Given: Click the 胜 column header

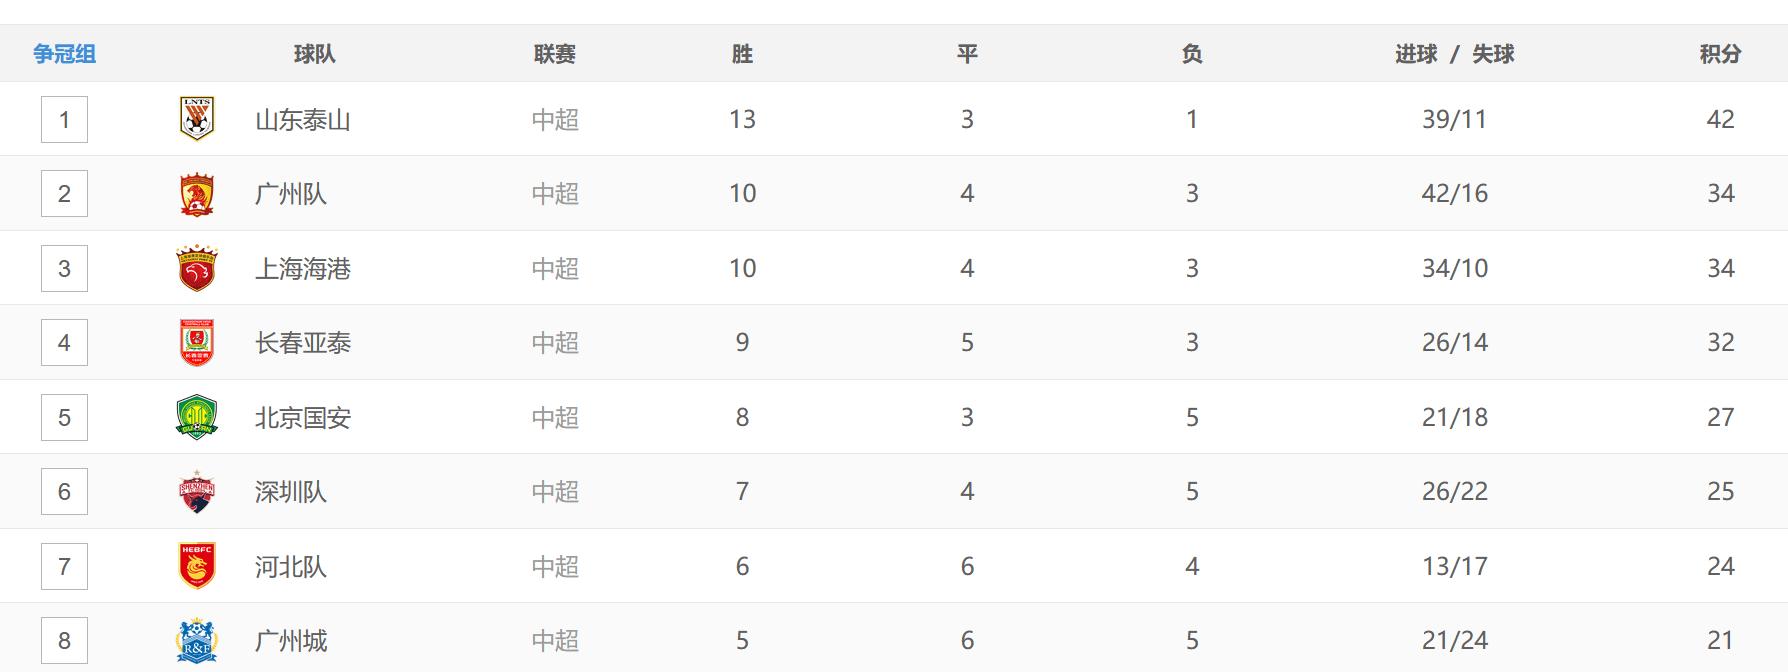Looking at the screenshot, I should coord(742,54).
